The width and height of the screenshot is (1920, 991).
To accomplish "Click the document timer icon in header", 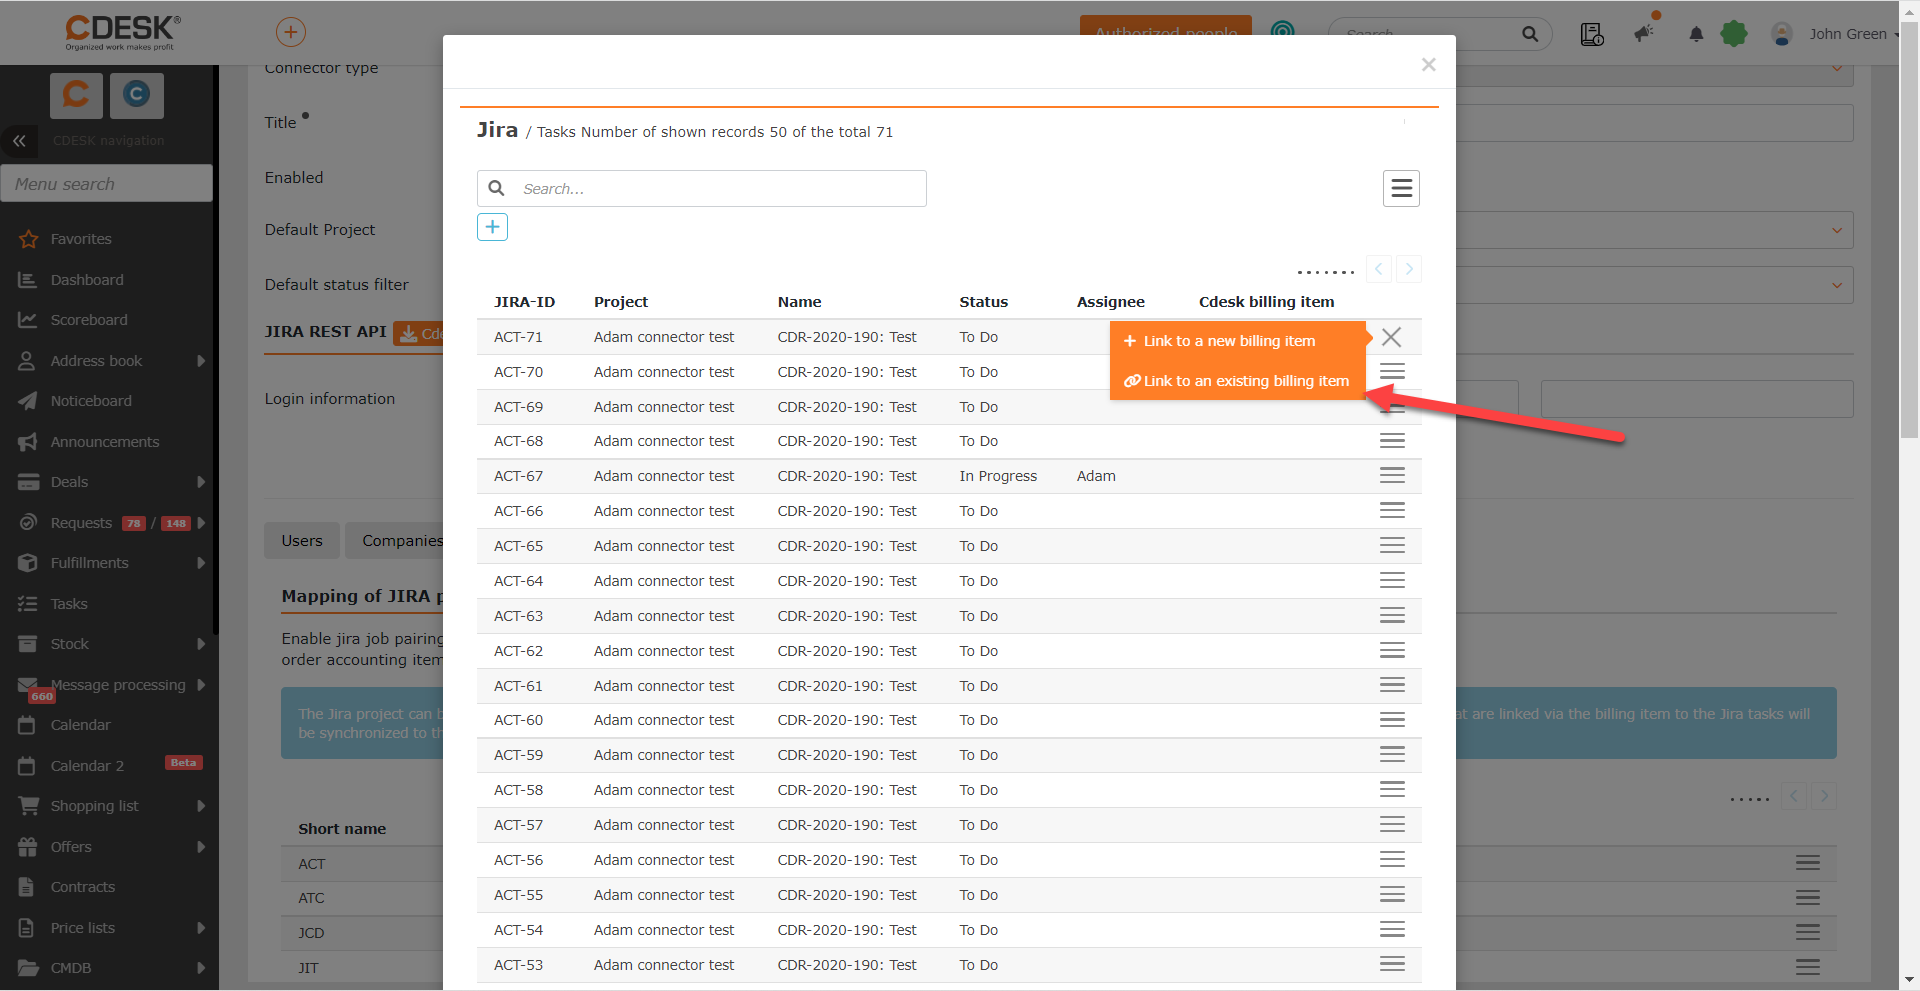I will pyautogui.click(x=1592, y=34).
